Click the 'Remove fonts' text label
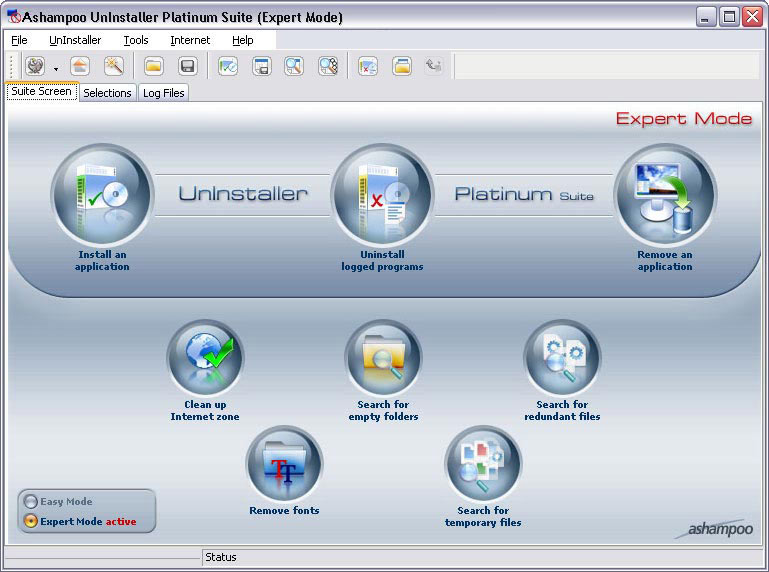769x572 pixels. (x=284, y=511)
